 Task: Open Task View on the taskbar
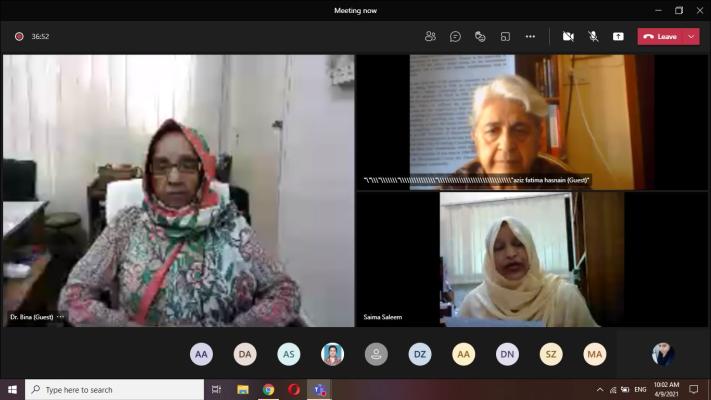pos(216,389)
